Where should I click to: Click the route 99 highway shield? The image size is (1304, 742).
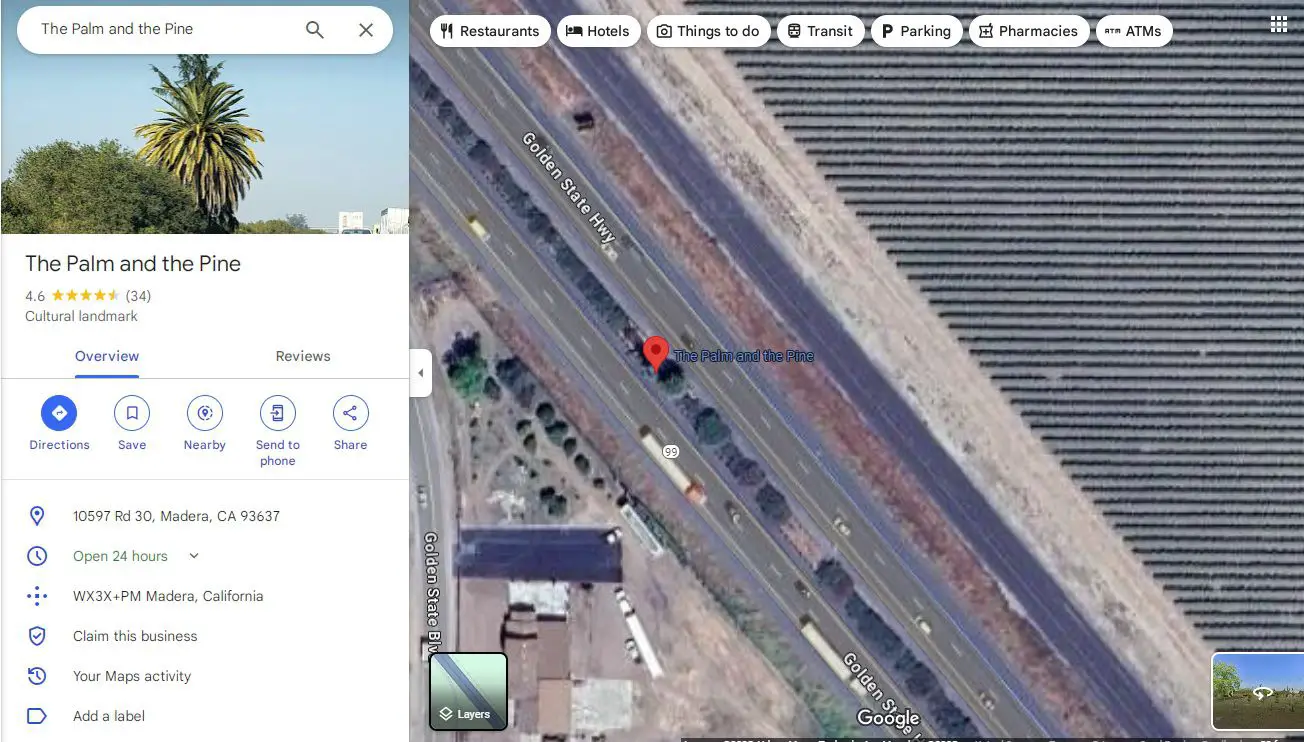pos(671,452)
